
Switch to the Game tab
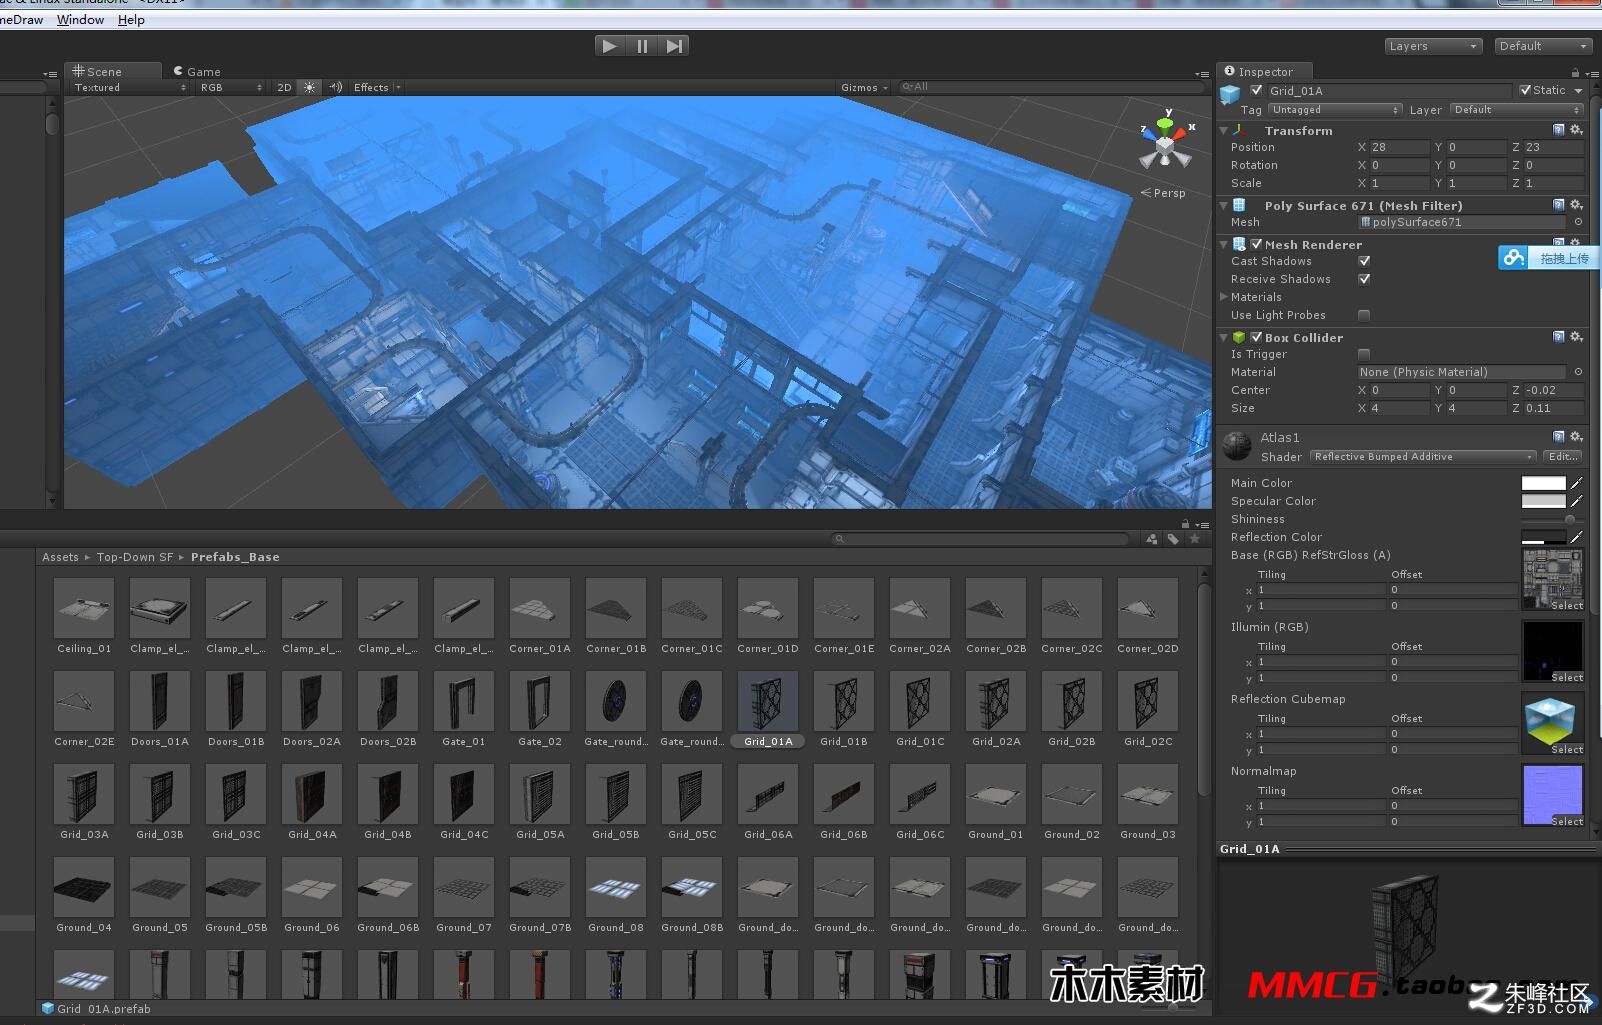pyautogui.click(x=197, y=71)
